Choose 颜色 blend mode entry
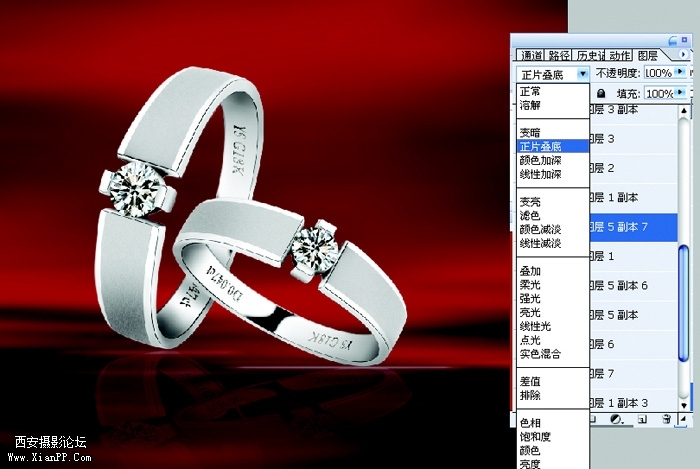 click(553, 450)
